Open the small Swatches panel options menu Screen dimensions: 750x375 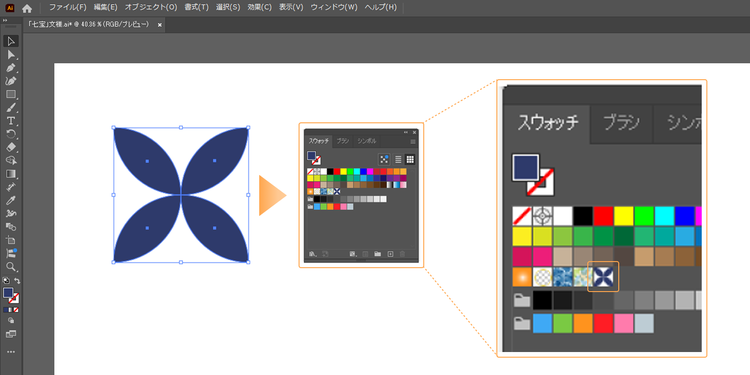(413, 142)
